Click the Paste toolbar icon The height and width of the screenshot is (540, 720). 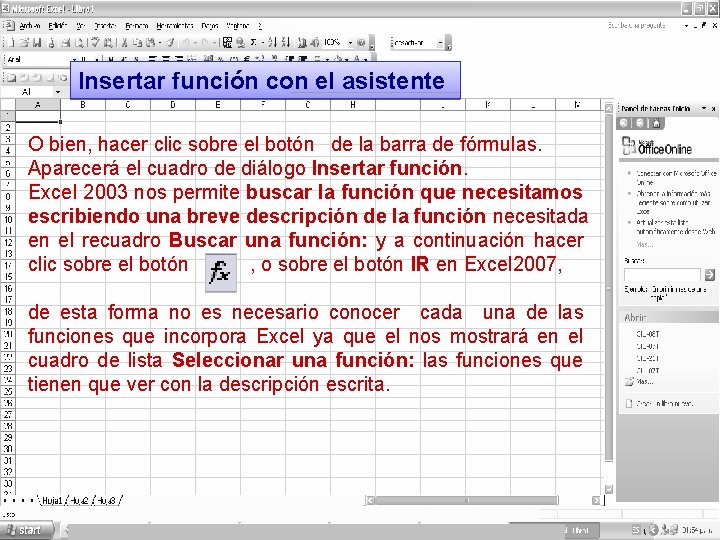pyautogui.click(x=150, y=43)
